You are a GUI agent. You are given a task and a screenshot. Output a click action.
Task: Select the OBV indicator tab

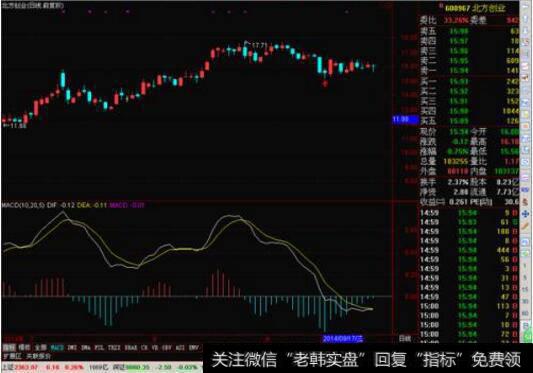[167, 348]
